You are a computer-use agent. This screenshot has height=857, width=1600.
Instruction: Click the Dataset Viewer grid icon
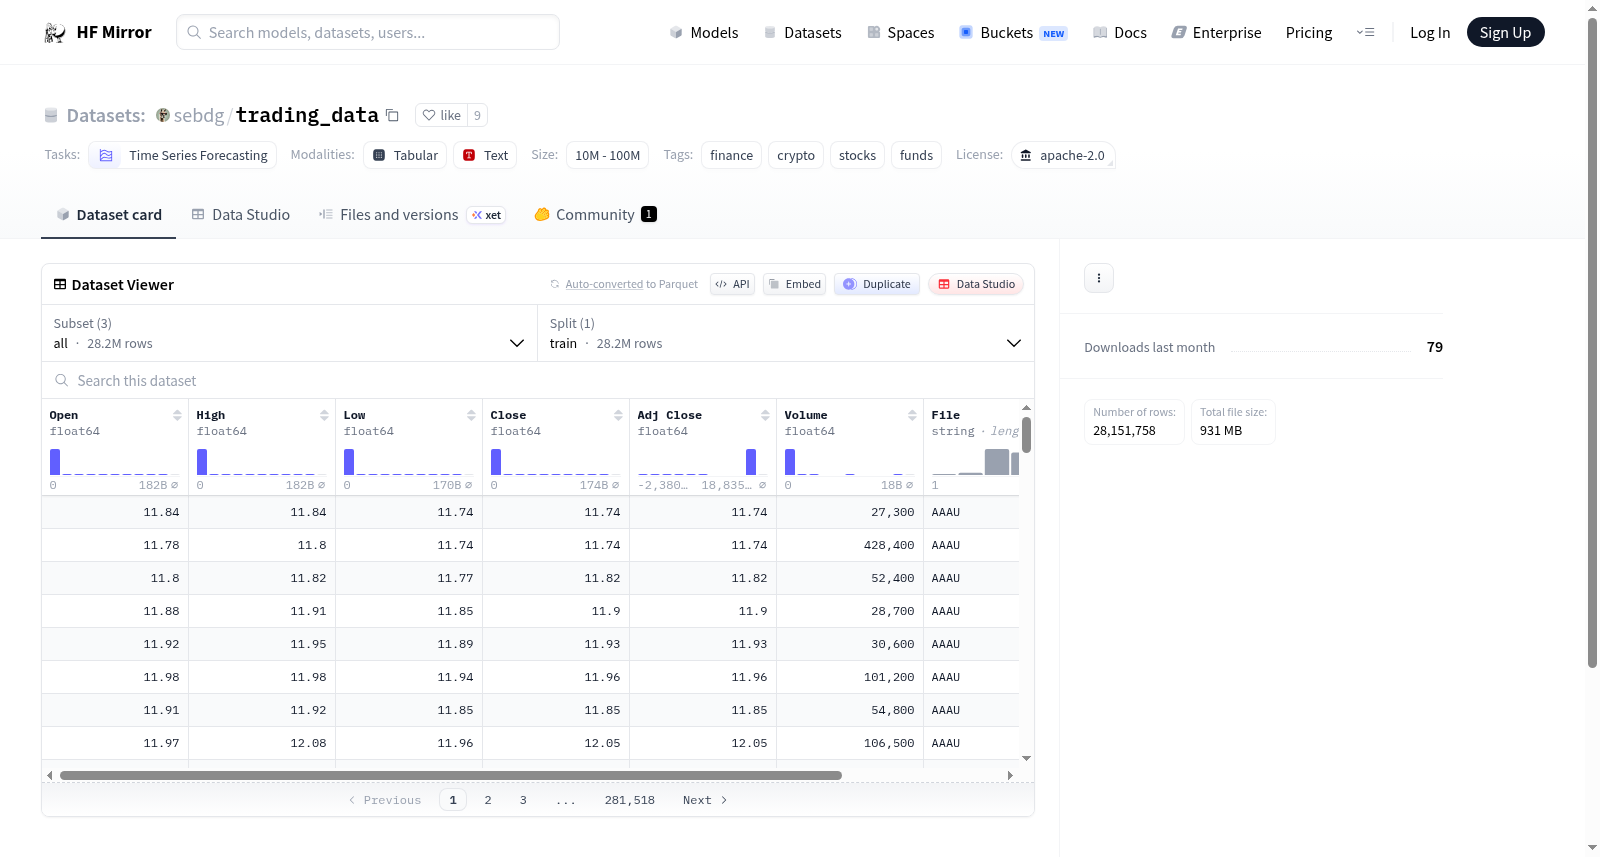(60, 284)
